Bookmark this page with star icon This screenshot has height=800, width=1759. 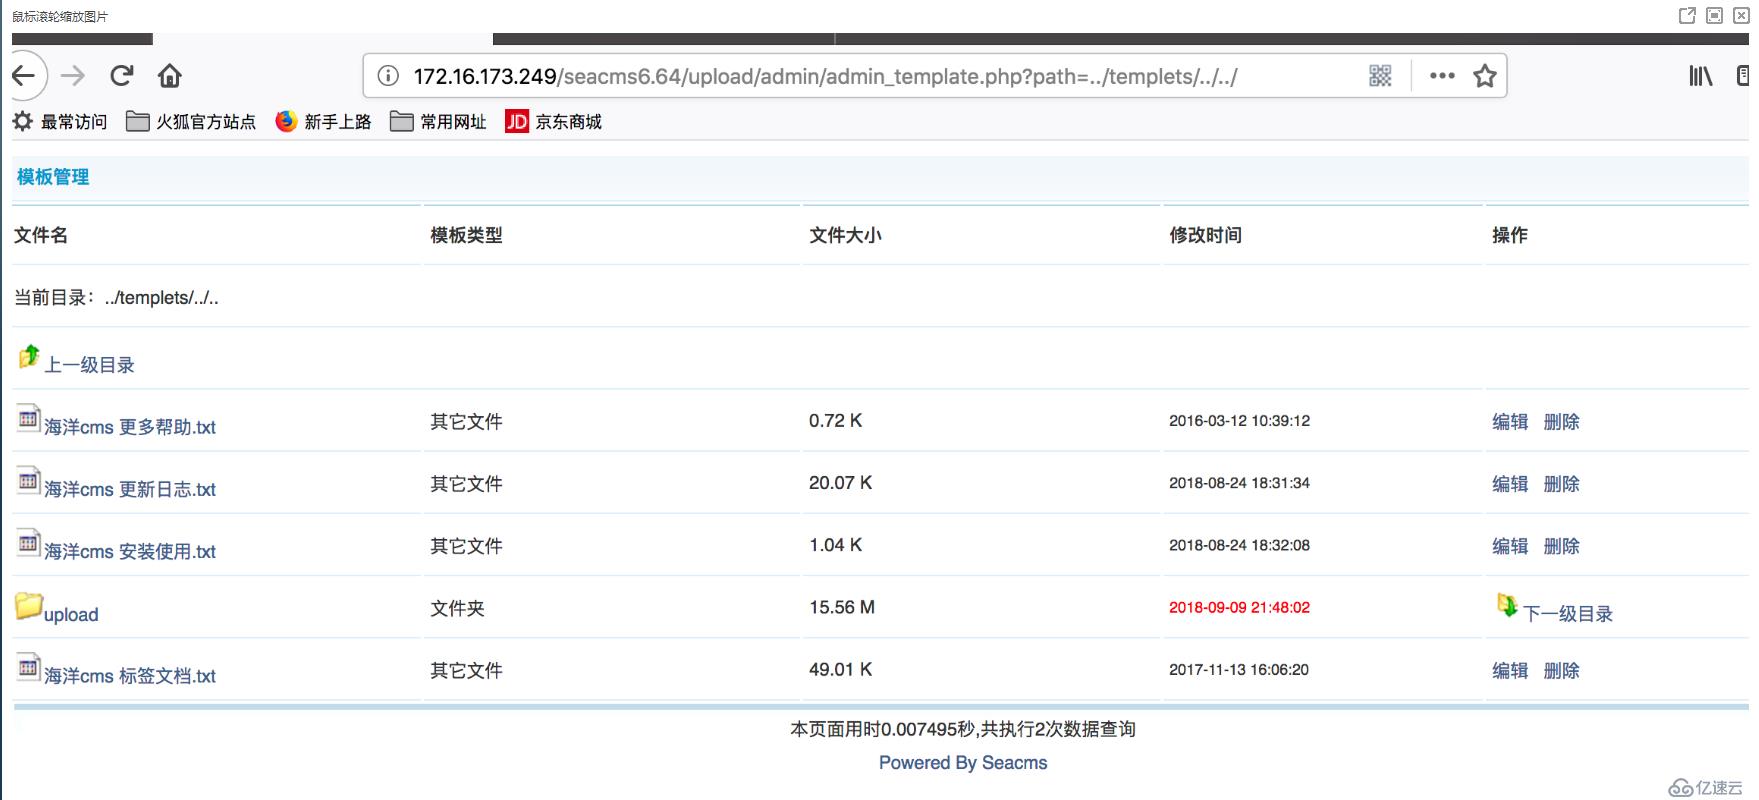click(1485, 76)
